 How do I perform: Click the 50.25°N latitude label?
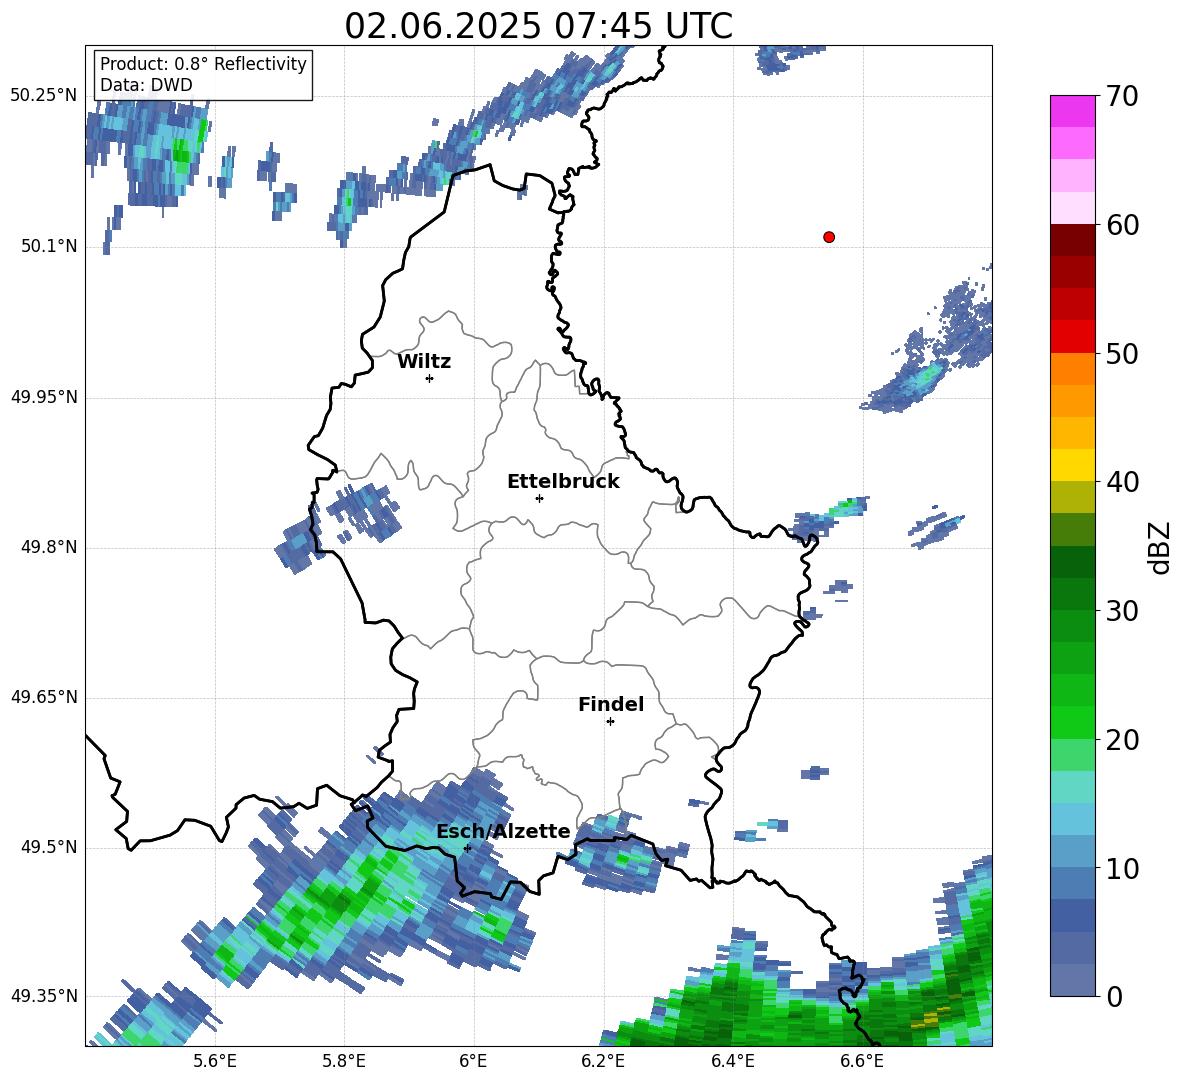[x=44, y=96]
